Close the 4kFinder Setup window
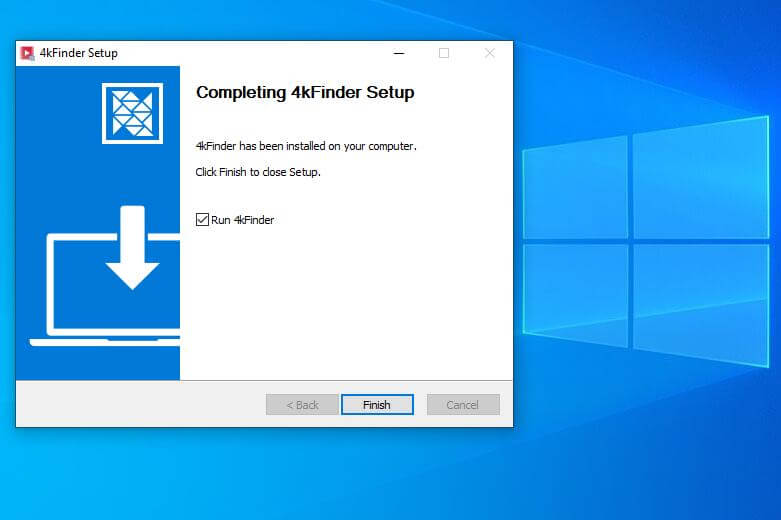 [x=489, y=53]
